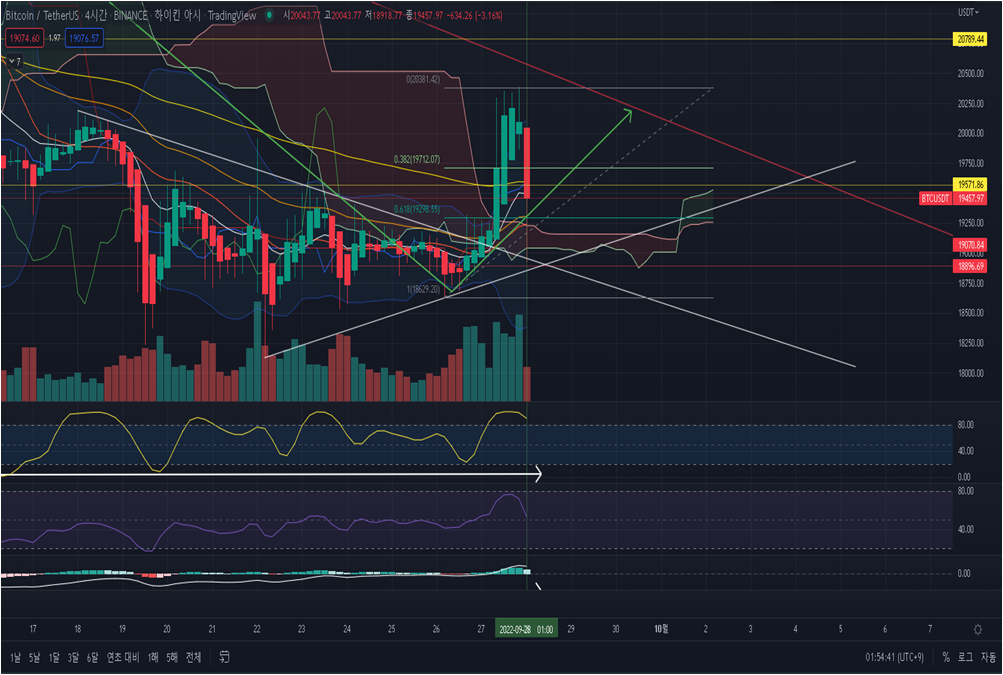
Task: Click the 19070.84 red price label
Action: [x=970, y=245]
